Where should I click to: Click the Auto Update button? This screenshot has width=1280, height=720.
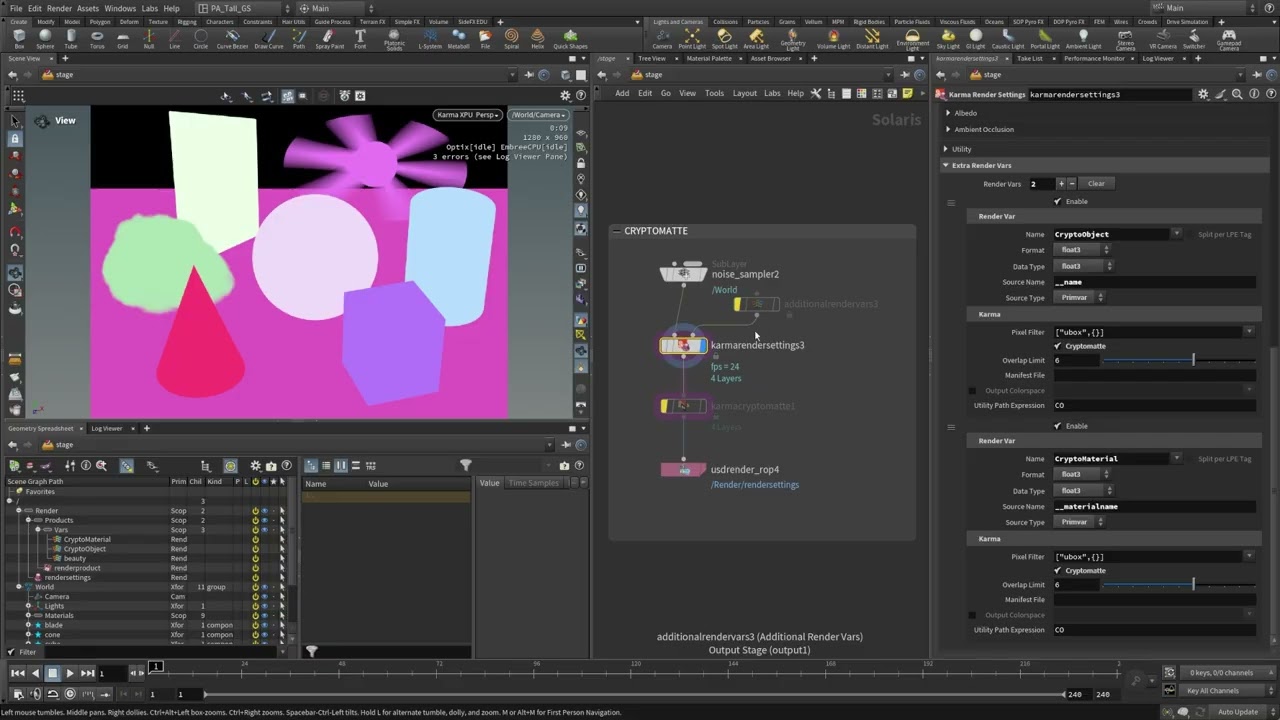pos(1238,712)
